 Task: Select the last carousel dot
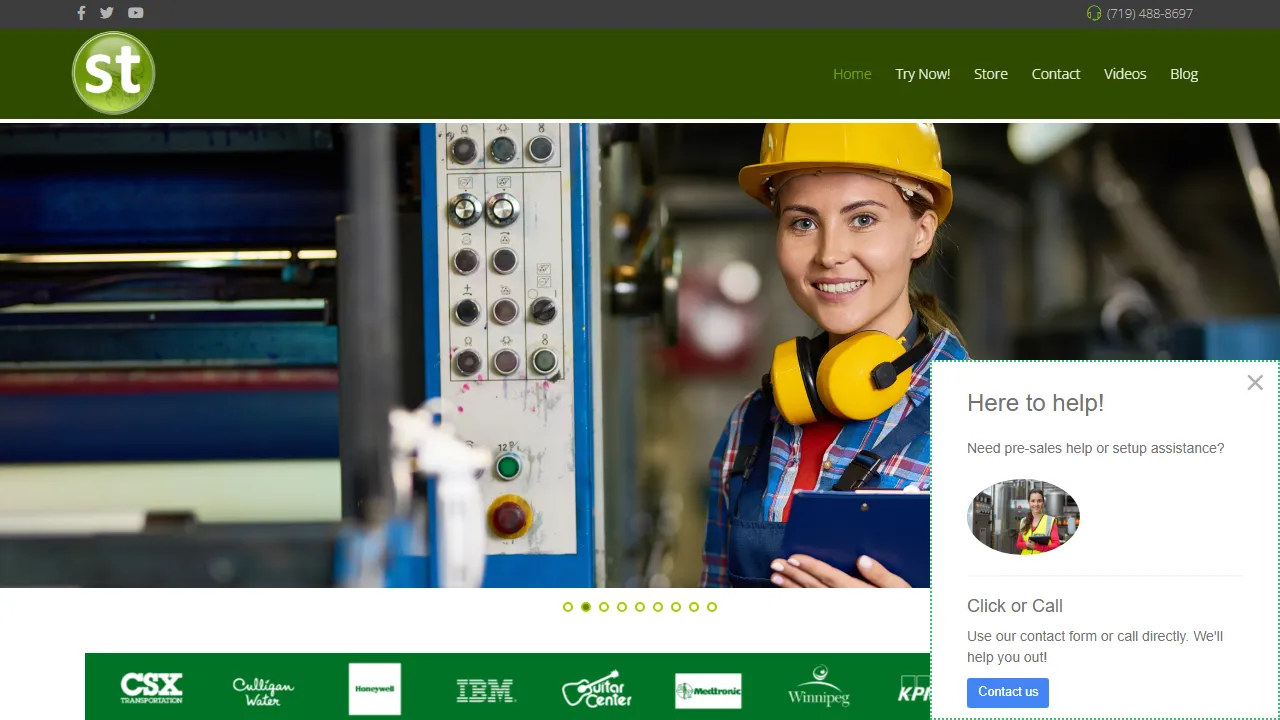tap(711, 606)
